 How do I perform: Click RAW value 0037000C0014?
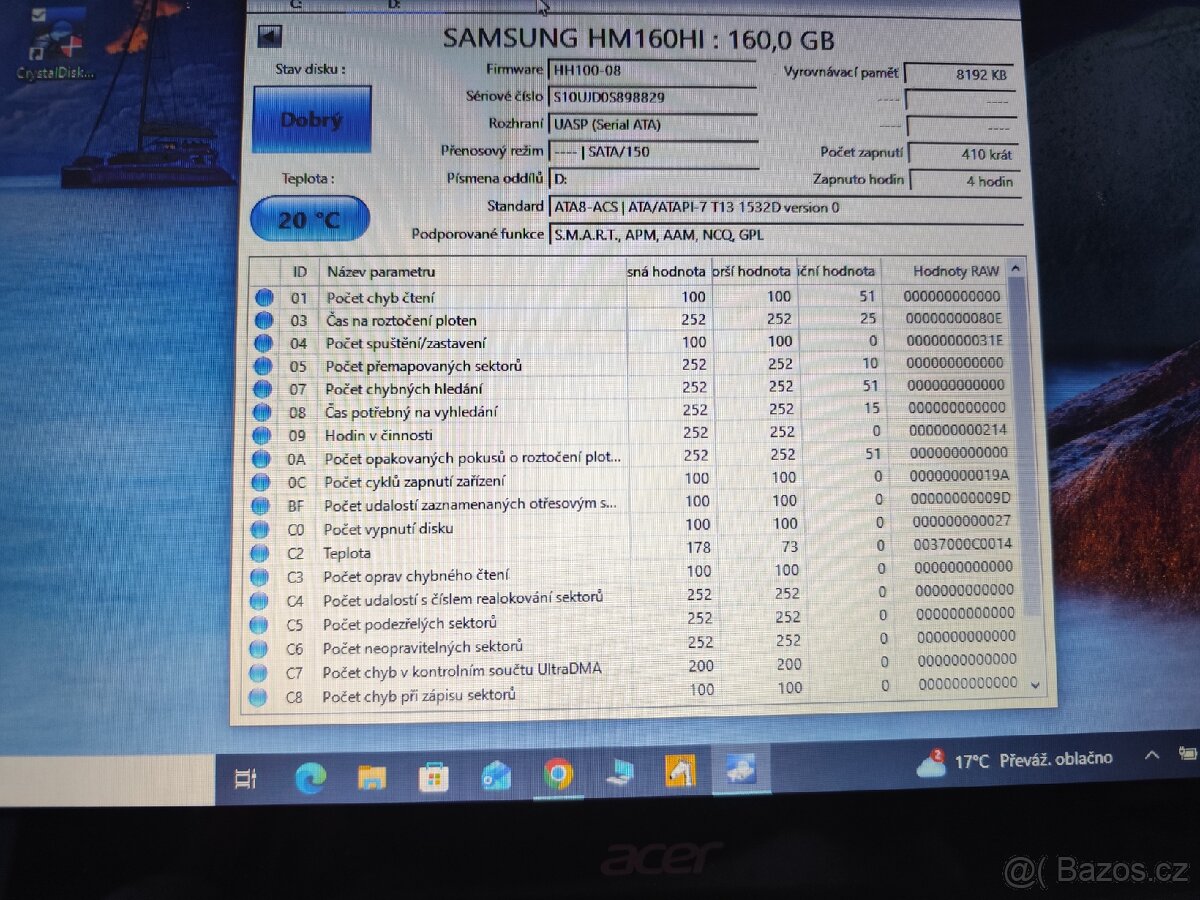(962, 545)
